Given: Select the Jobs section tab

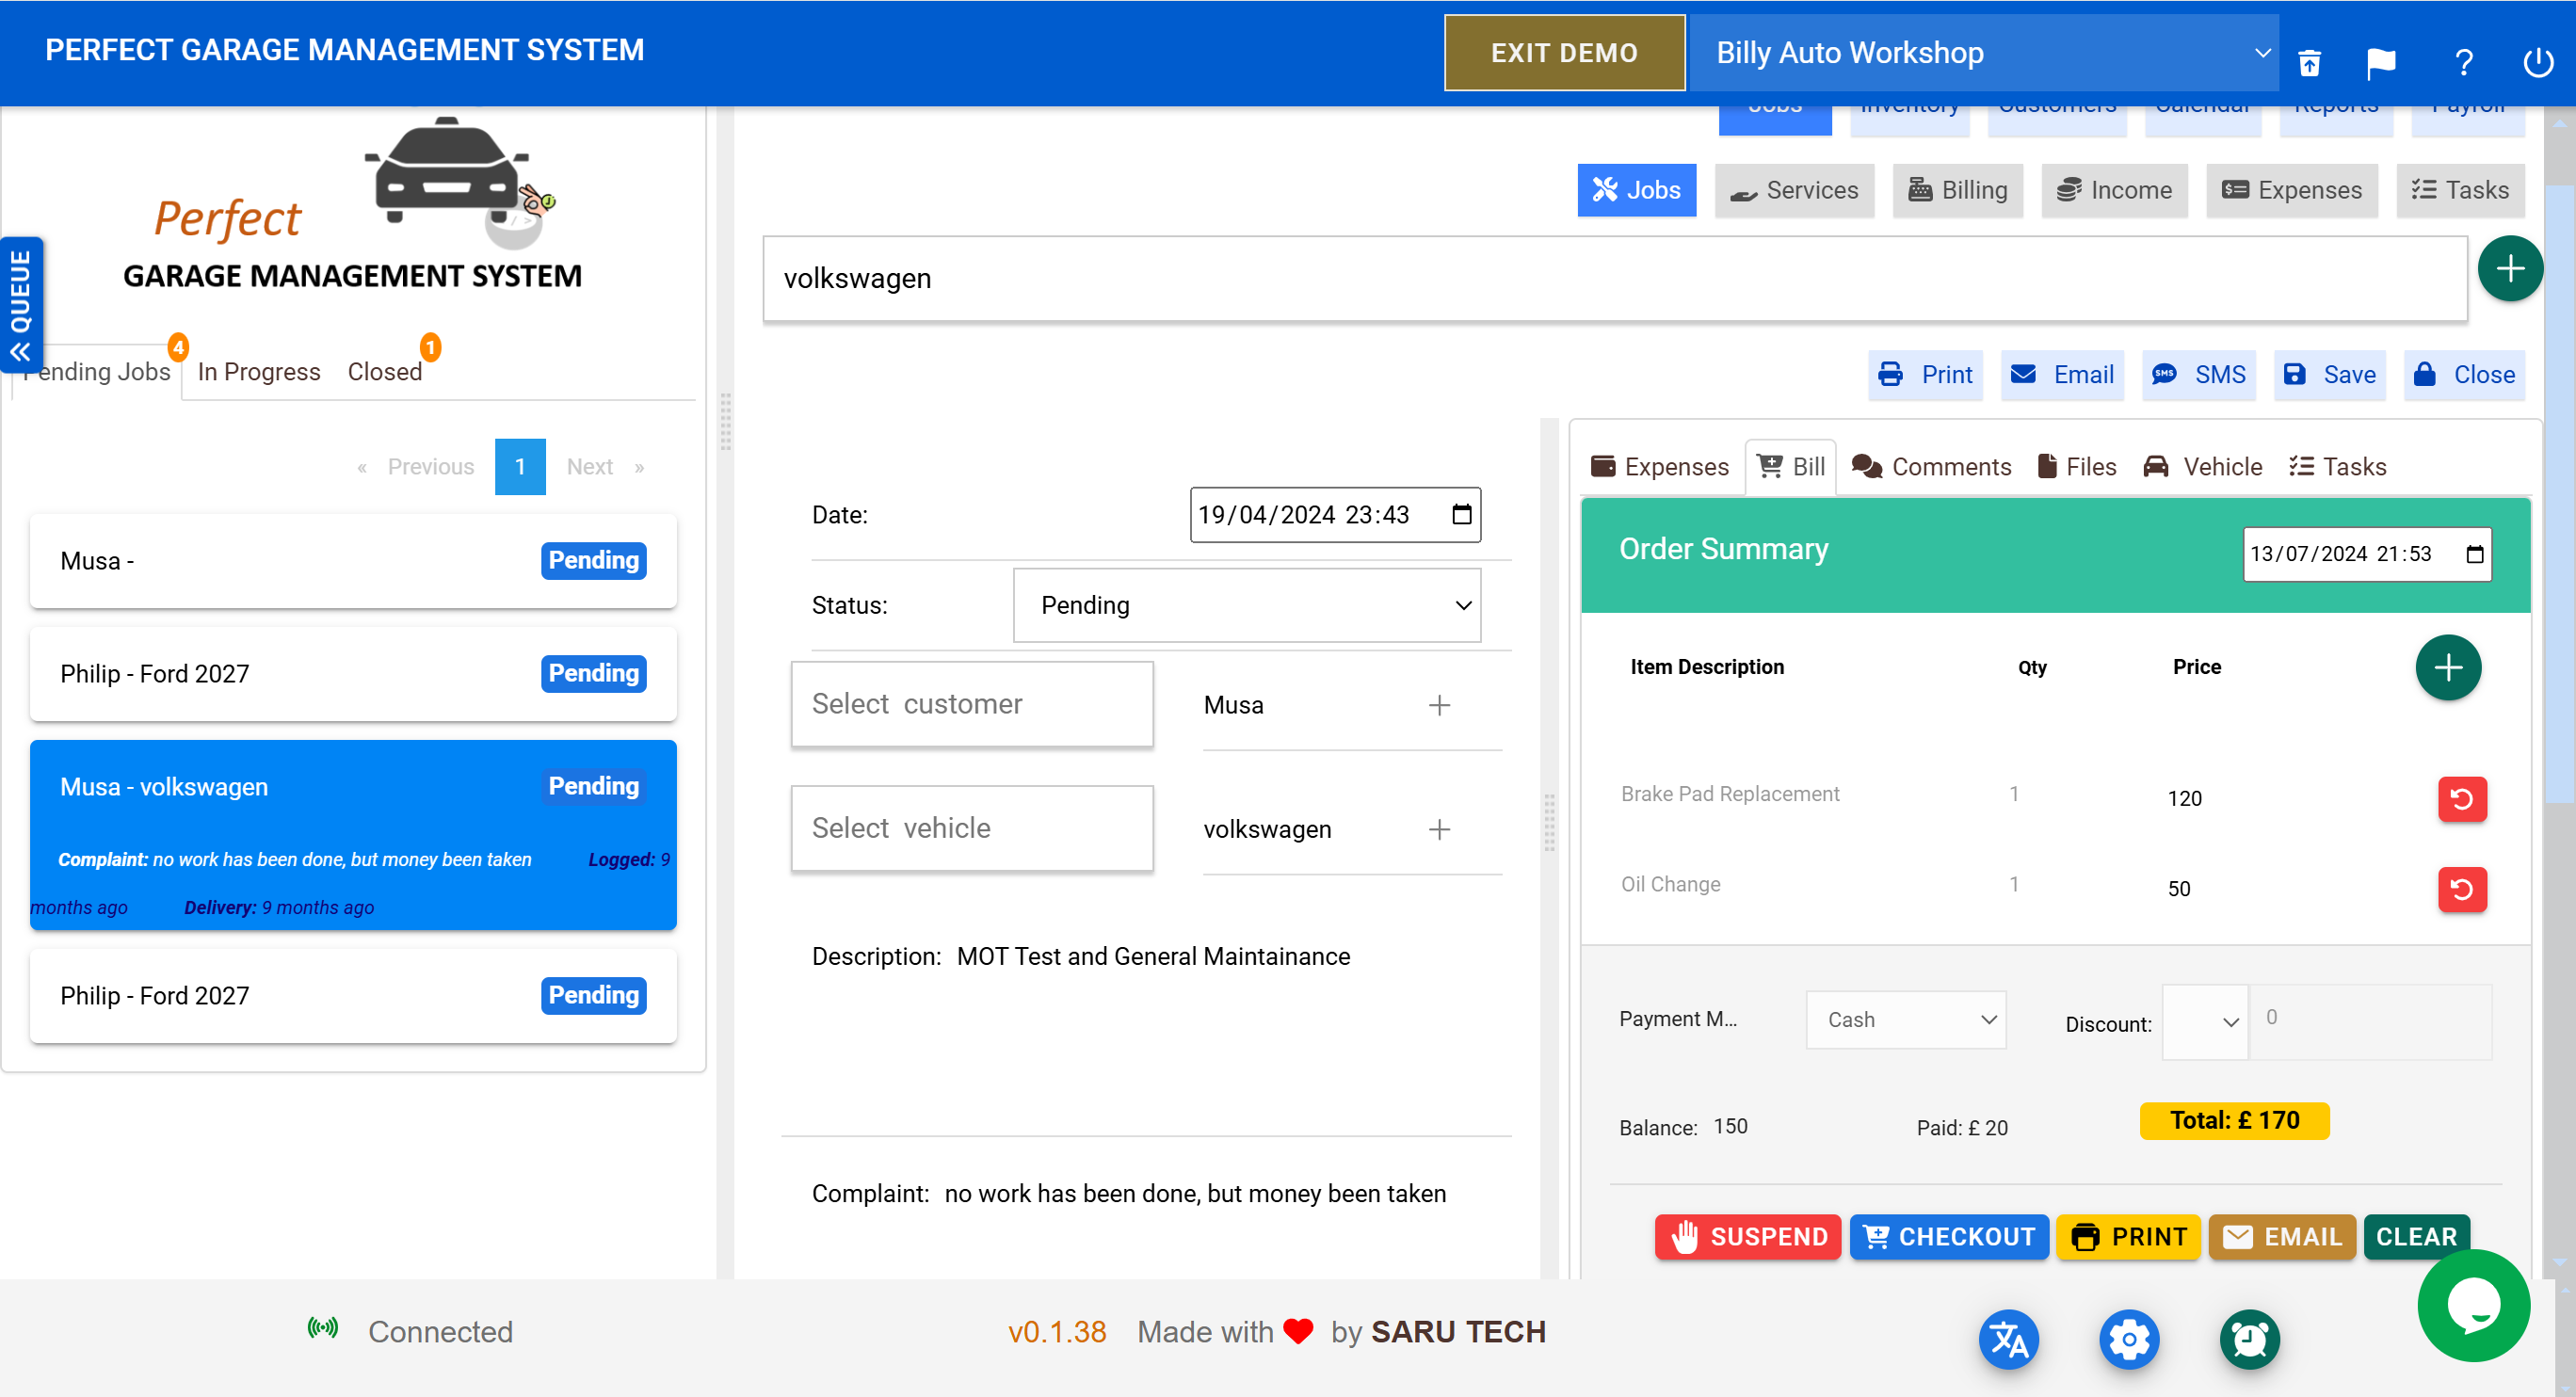Looking at the screenshot, I should point(1636,191).
